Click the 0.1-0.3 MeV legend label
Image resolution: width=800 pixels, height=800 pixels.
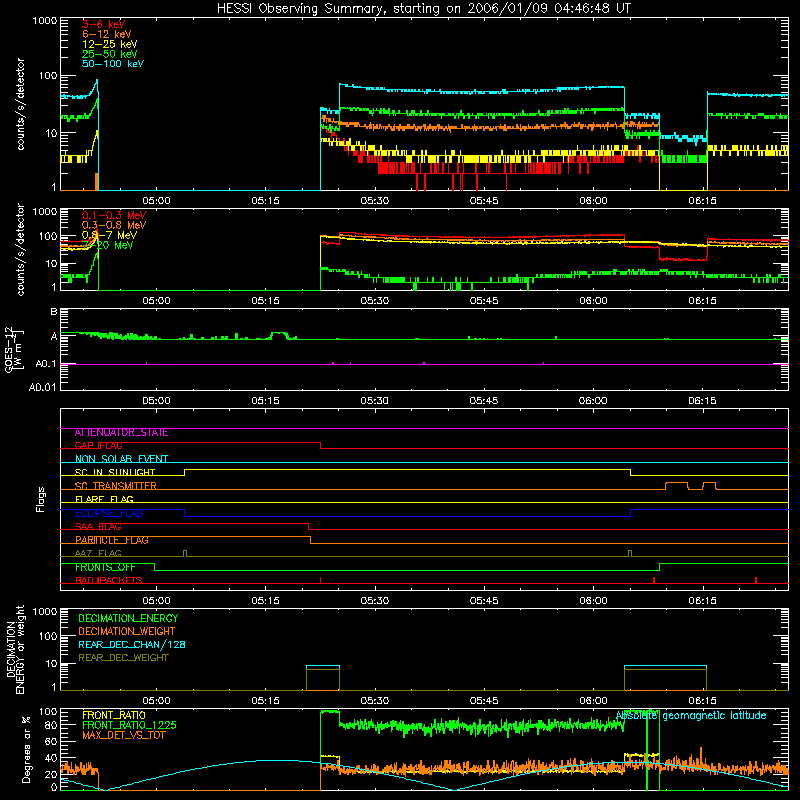click(x=114, y=215)
